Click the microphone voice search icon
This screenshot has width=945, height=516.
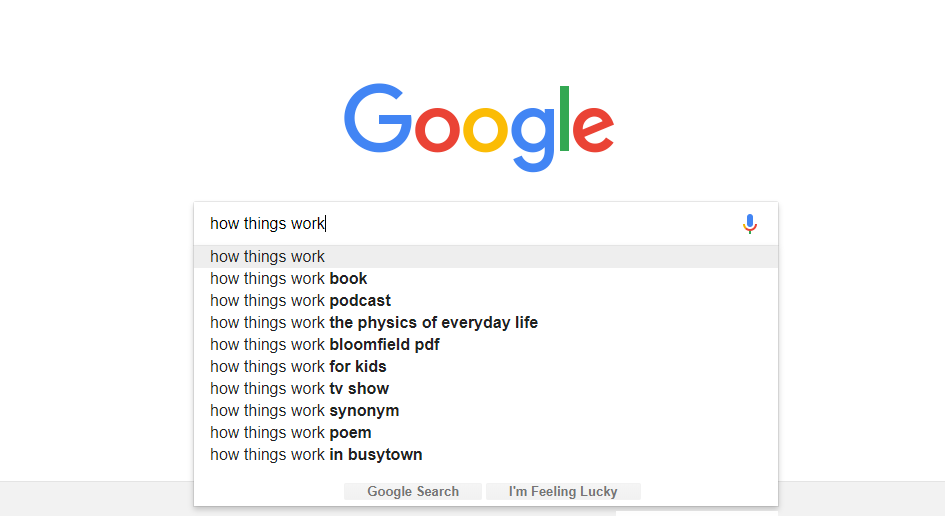750,224
